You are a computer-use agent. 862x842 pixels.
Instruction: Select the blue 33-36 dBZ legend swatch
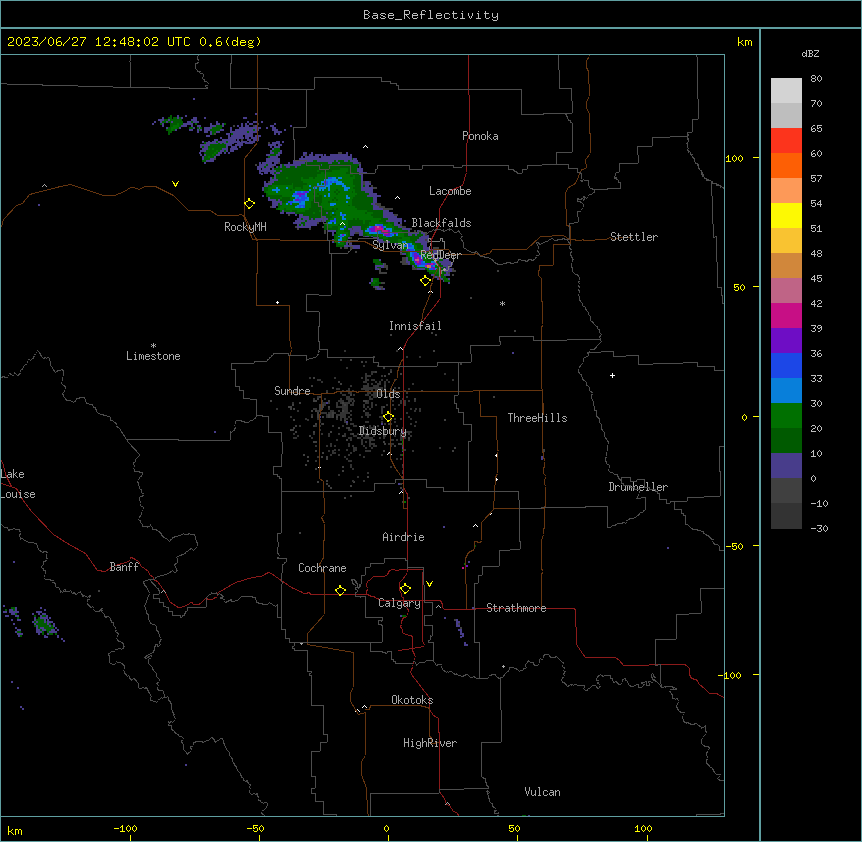(786, 365)
